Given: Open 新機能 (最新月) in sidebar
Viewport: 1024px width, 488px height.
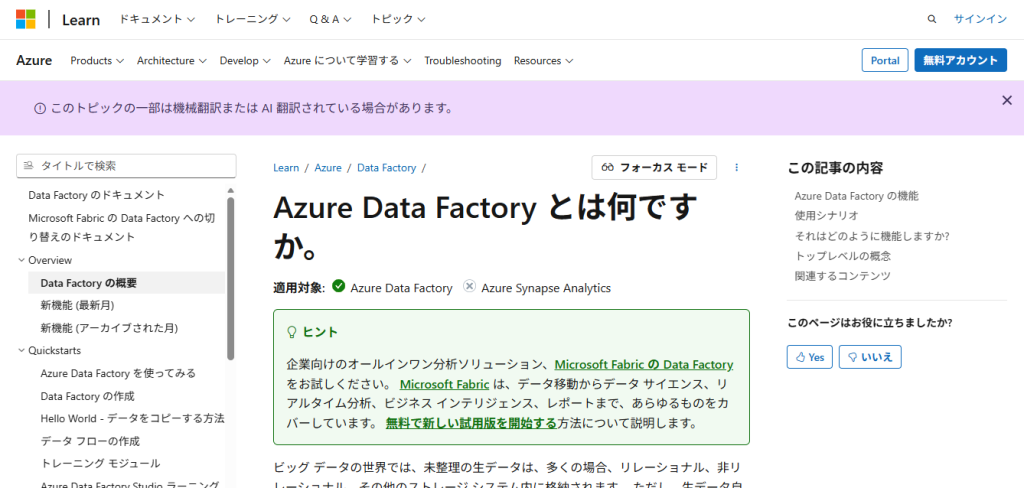Looking at the screenshot, I should tap(78, 305).
